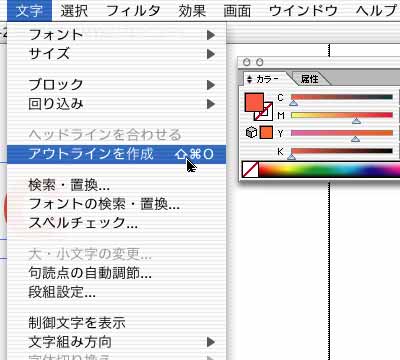400x360 pixels.
Task: Switch to the カラー tab
Action: [267, 79]
